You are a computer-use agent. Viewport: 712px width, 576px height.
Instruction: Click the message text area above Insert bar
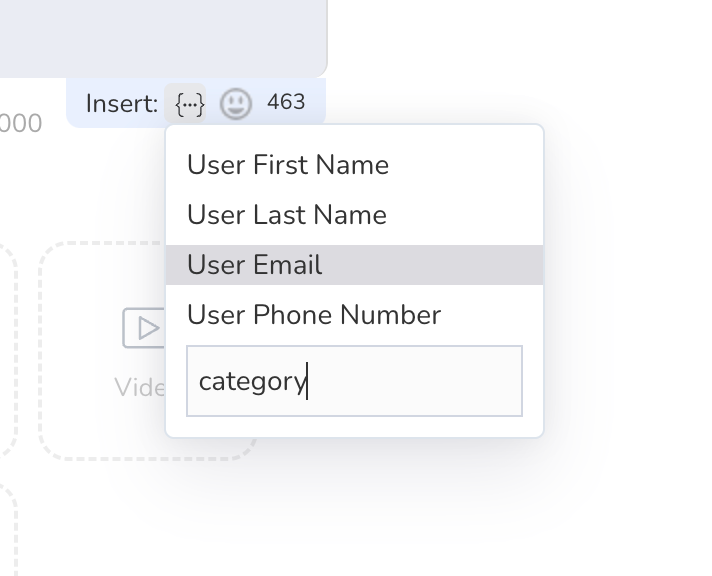coord(163,36)
